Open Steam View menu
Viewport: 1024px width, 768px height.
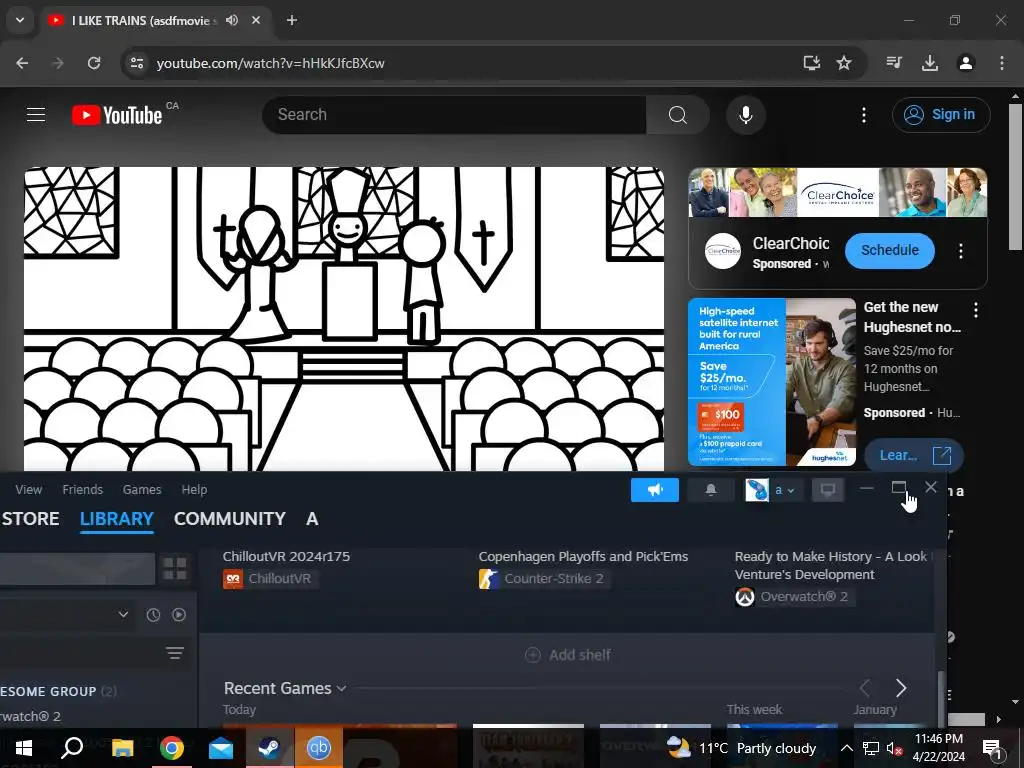click(x=29, y=490)
